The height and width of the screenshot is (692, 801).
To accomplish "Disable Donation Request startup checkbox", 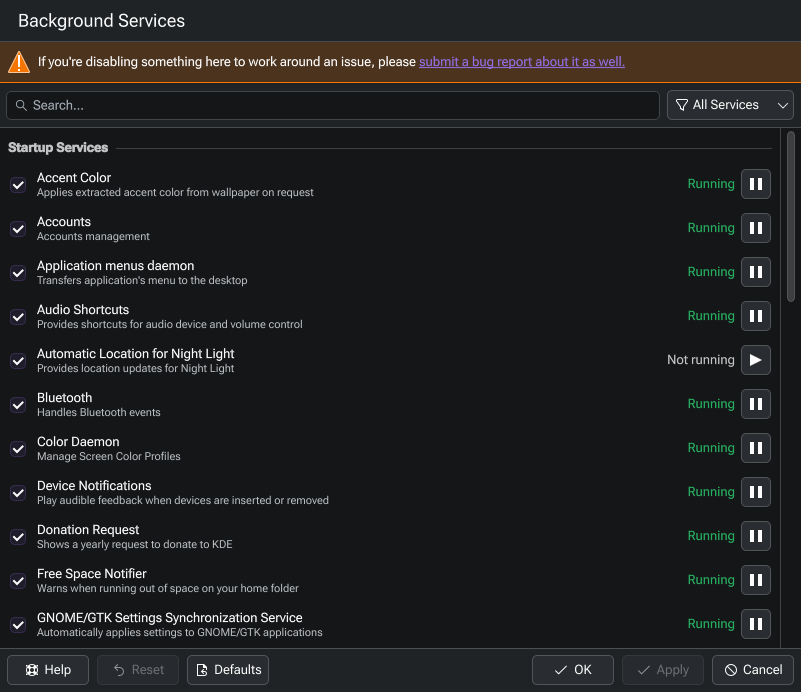I will coord(18,537).
